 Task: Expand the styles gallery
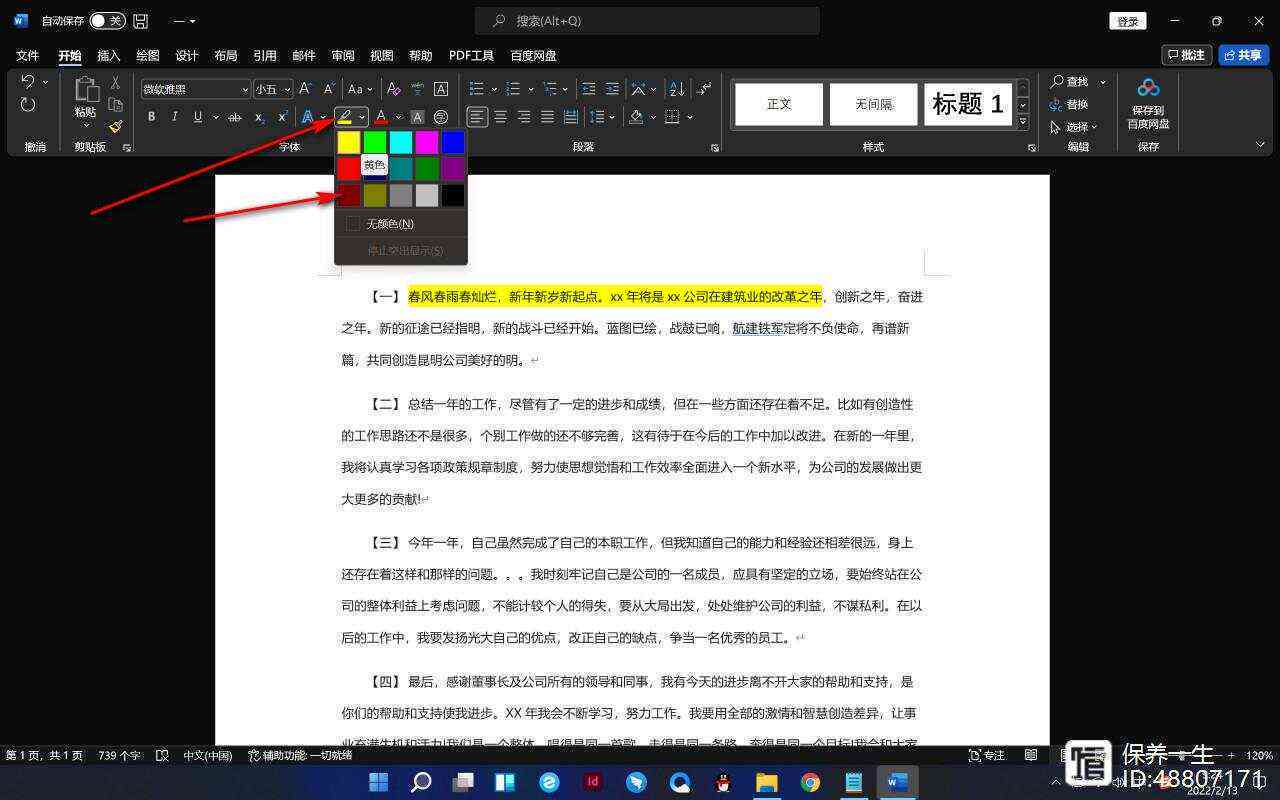point(1022,122)
